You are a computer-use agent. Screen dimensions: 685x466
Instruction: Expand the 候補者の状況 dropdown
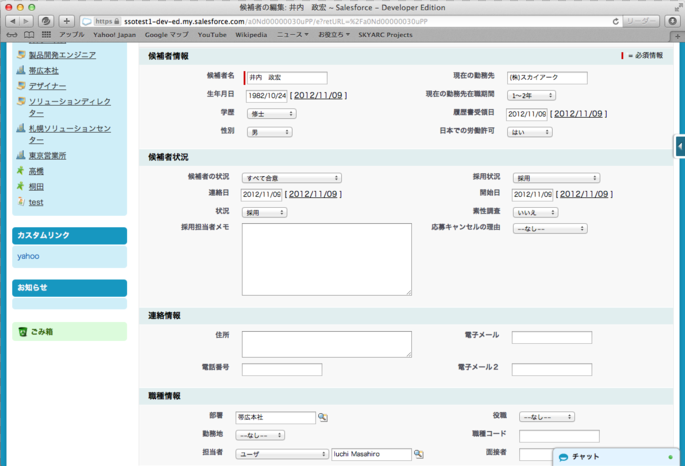click(x=291, y=178)
